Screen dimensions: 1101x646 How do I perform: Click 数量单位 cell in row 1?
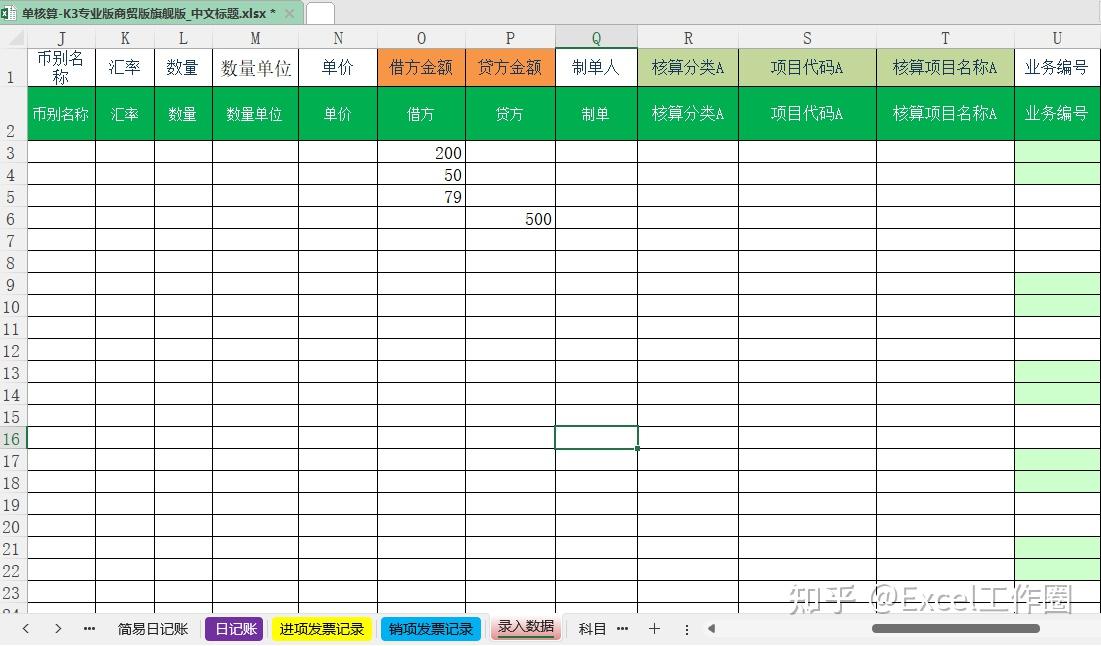pyautogui.click(x=256, y=67)
